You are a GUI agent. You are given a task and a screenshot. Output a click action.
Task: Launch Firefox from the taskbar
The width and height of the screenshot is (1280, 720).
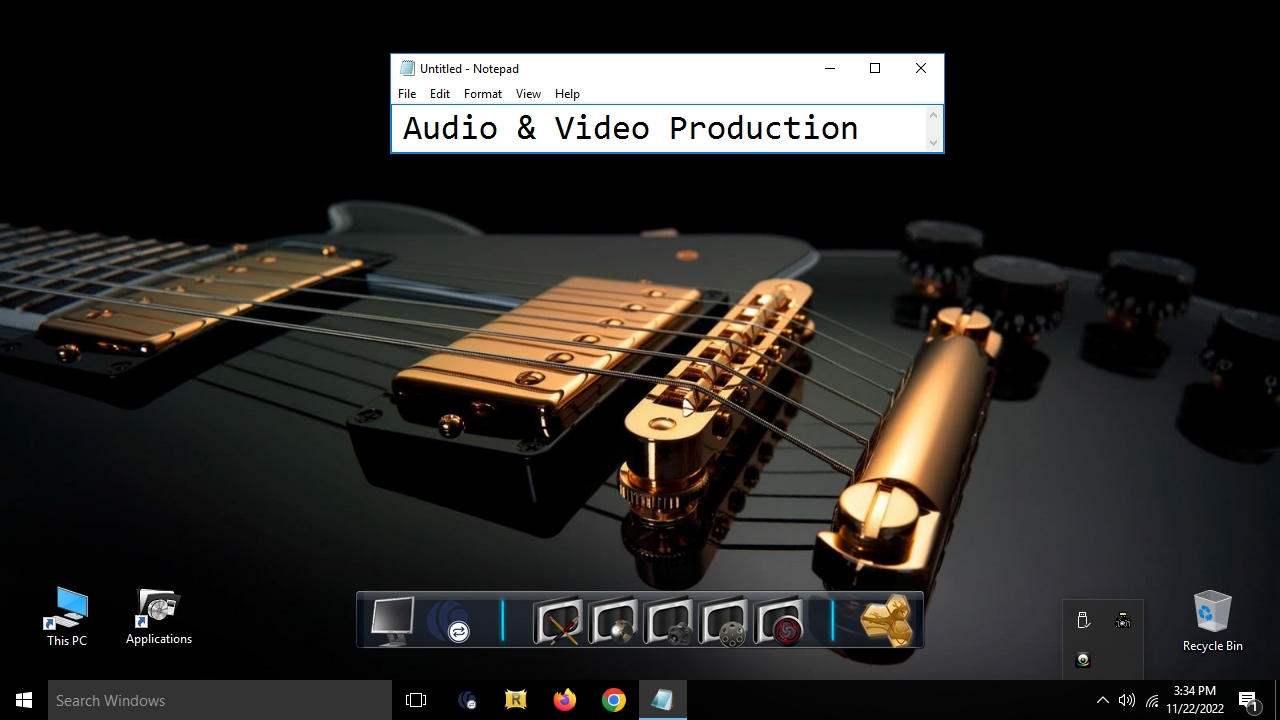pos(565,700)
